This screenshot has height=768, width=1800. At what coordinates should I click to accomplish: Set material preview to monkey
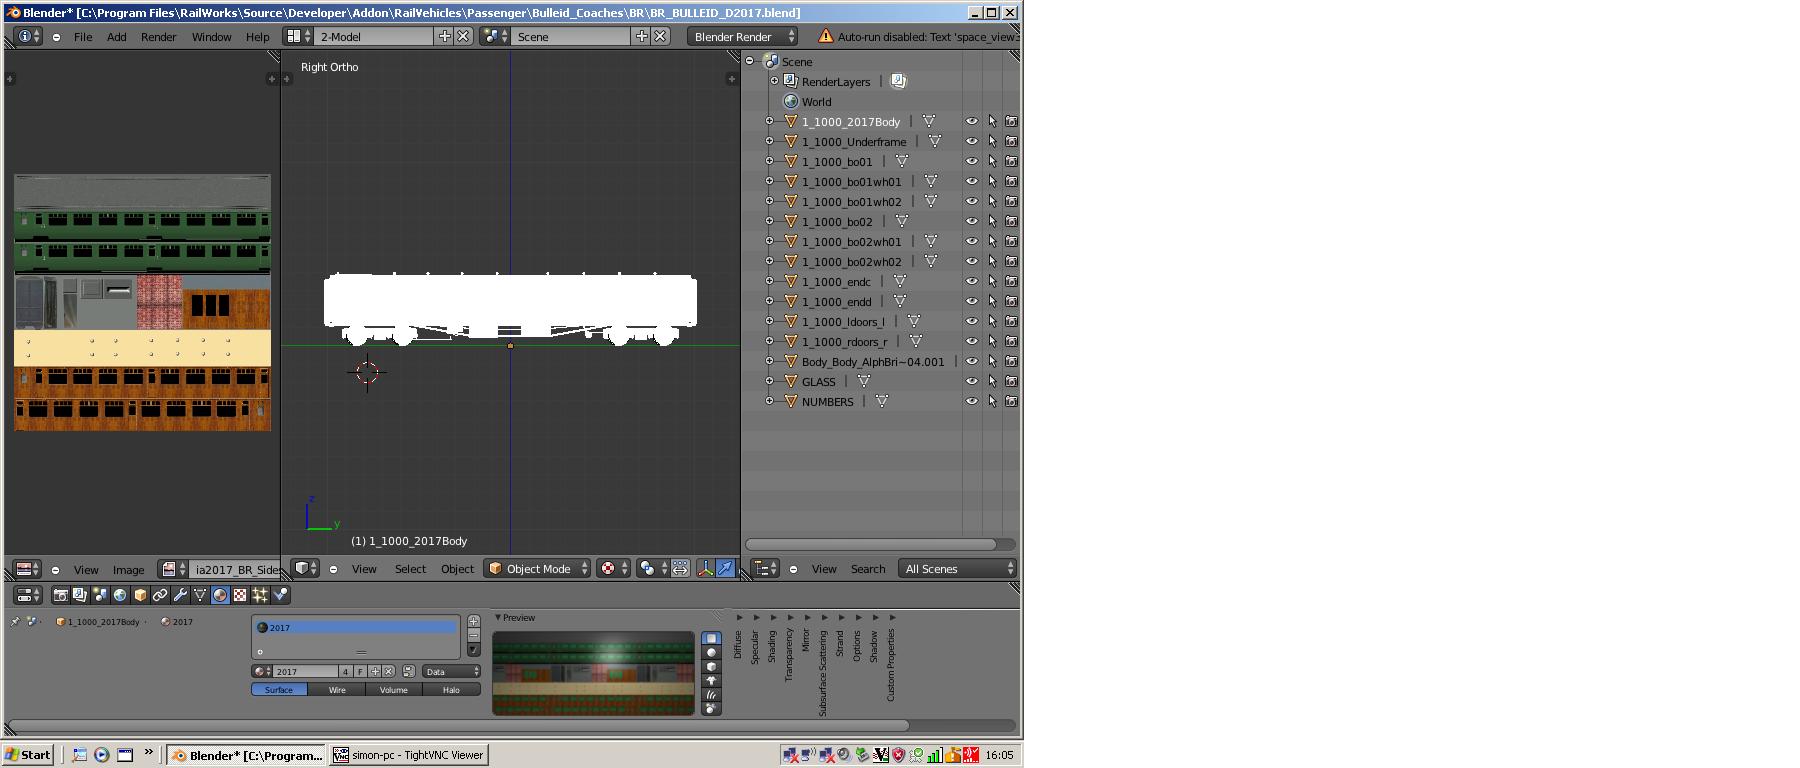tap(711, 680)
